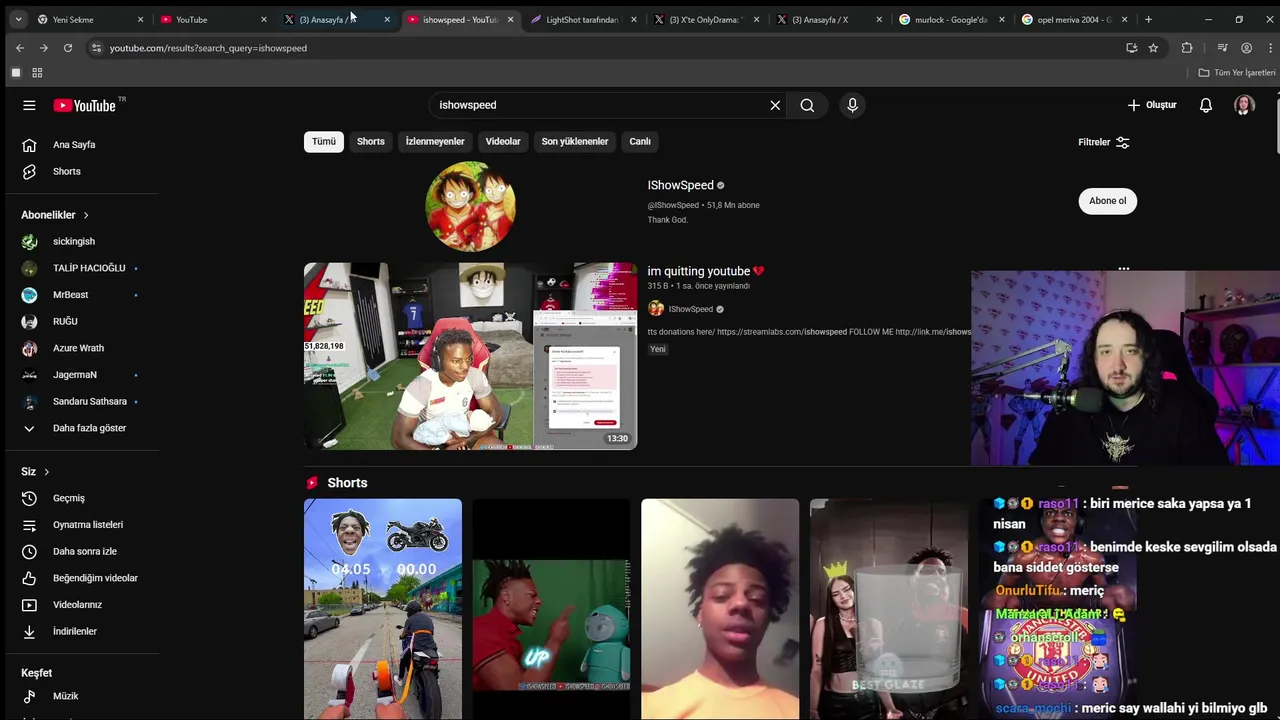Expand the Abonelikler section
The width and height of the screenshot is (1280, 720).
point(55,215)
